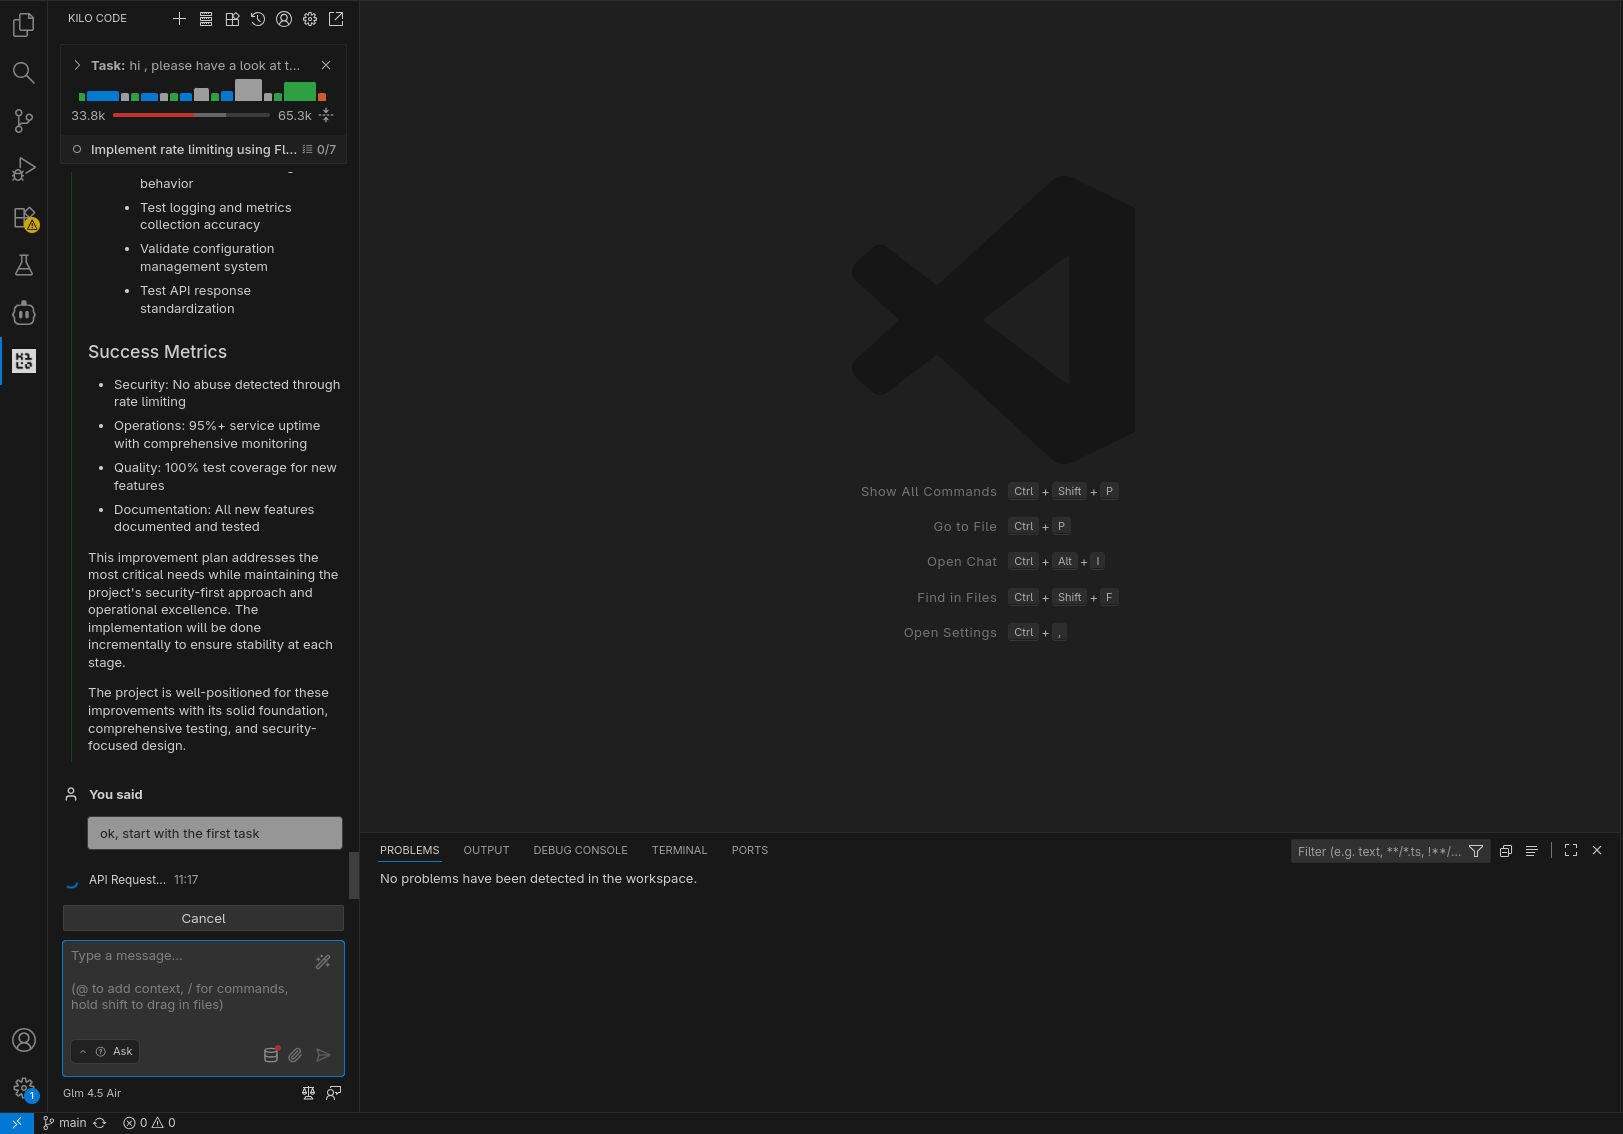Expand the todo list showing 0/7
1623x1134 pixels.
[319, 150]
